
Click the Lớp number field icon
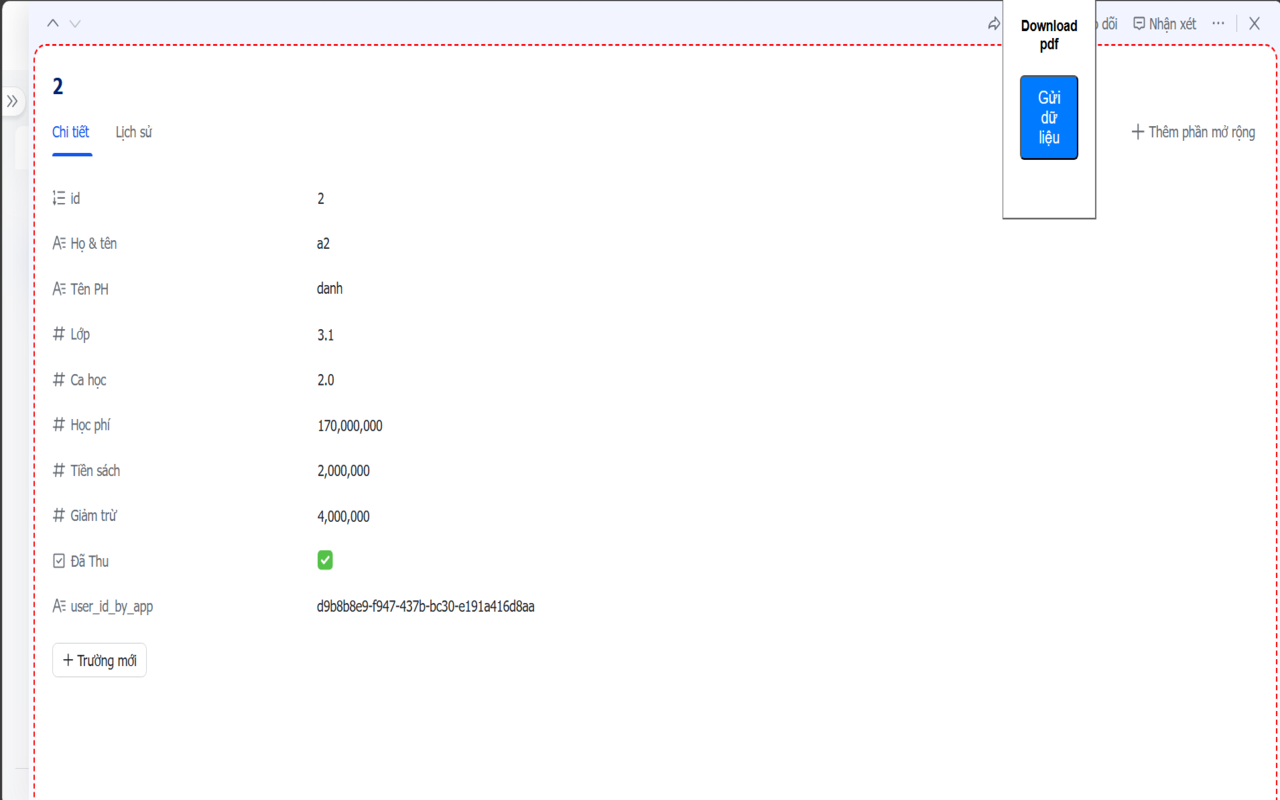coord(59,334)
